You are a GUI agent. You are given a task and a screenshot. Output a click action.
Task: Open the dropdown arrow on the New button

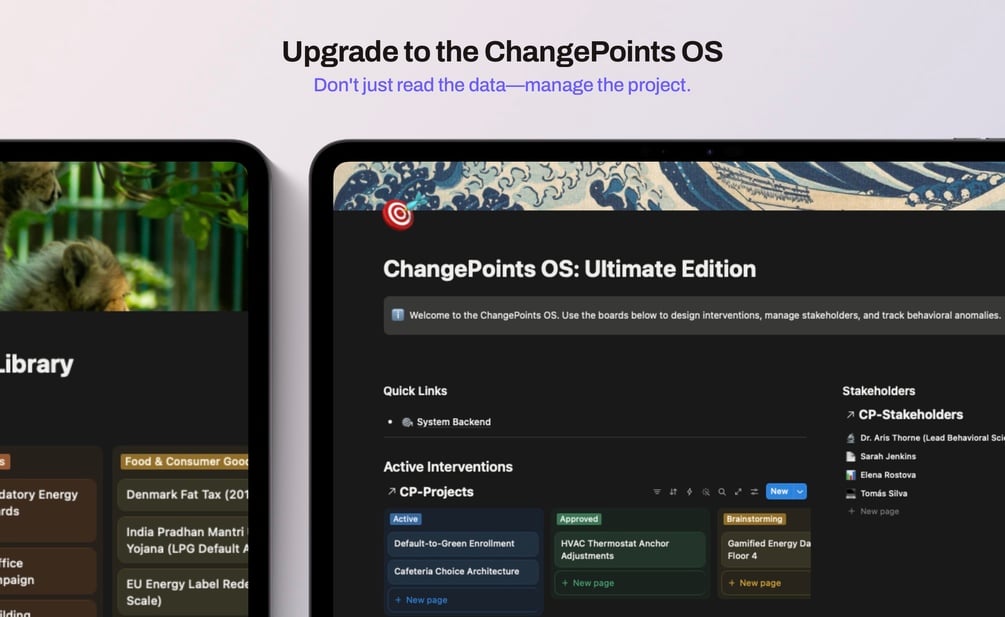point(800,491)
